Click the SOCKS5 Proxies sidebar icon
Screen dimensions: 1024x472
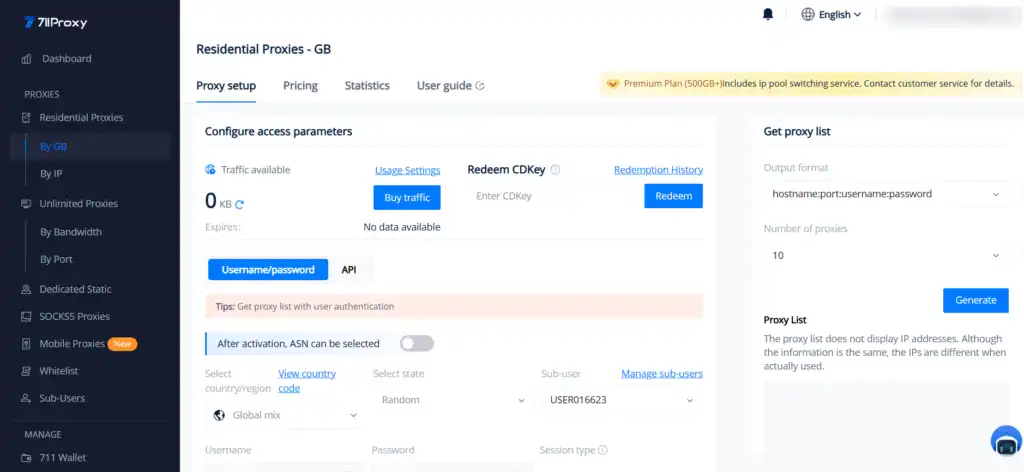[x=26, y=317]
